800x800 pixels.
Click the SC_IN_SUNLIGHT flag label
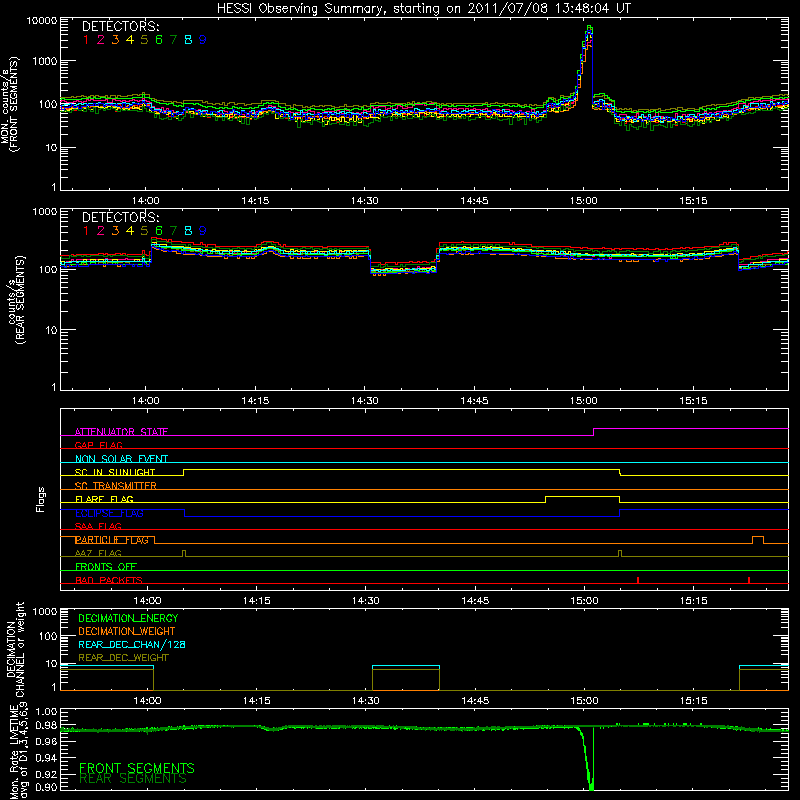coord(115,472)
